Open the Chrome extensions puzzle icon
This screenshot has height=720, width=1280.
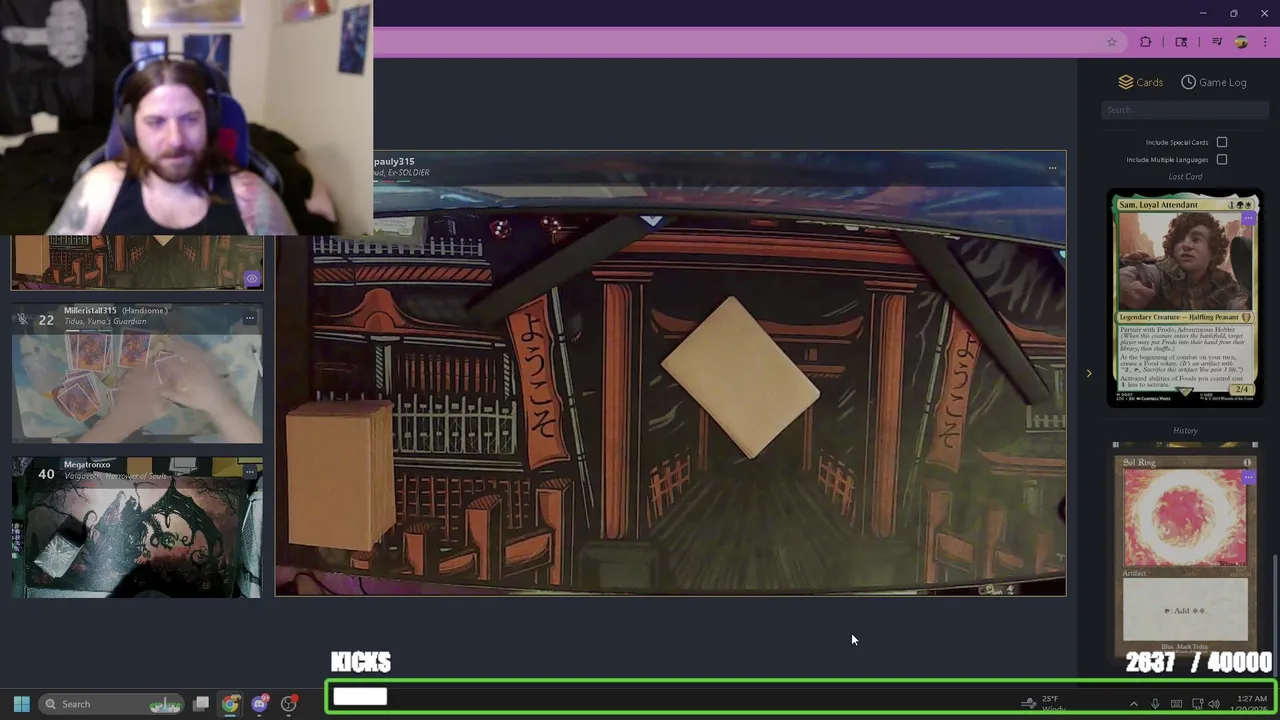(x=1146, y=42)
